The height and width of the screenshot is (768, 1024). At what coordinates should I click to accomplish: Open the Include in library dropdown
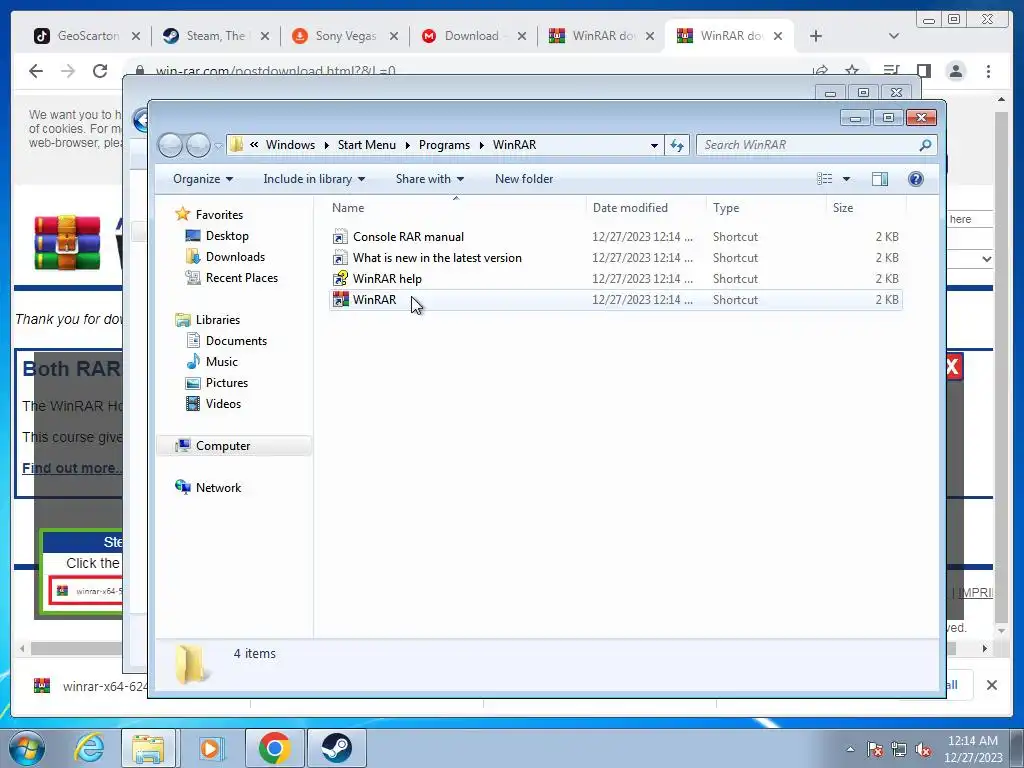(314, 179)
